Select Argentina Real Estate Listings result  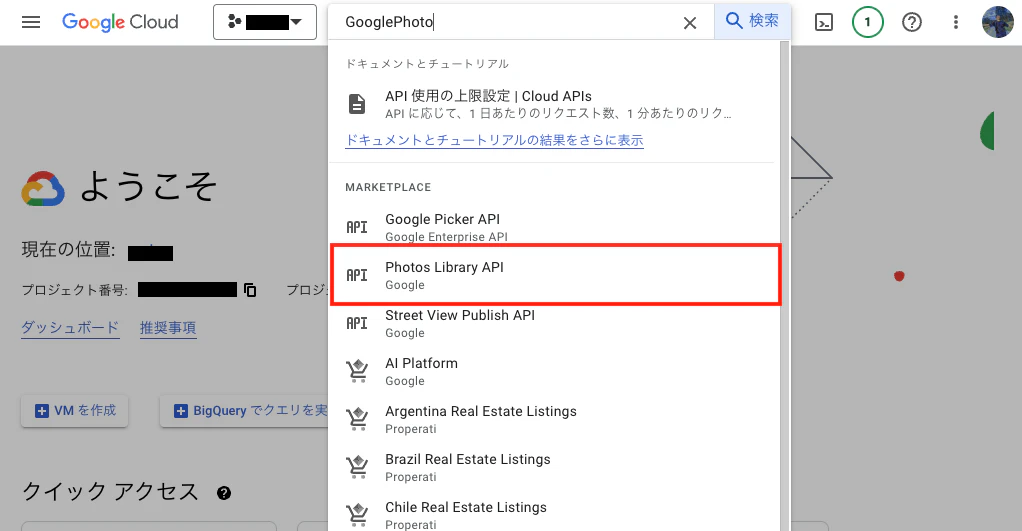[x=554, y=420]
